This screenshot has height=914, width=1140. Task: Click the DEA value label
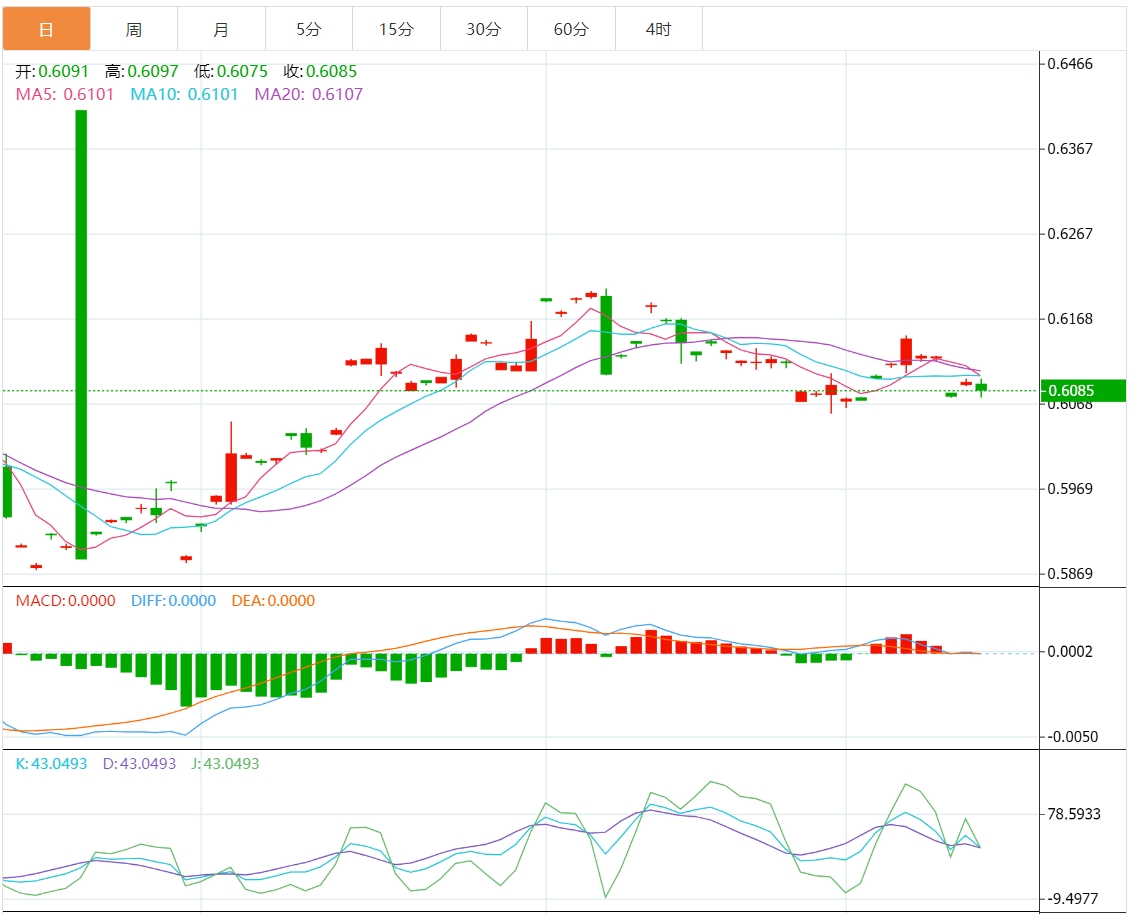273,601
